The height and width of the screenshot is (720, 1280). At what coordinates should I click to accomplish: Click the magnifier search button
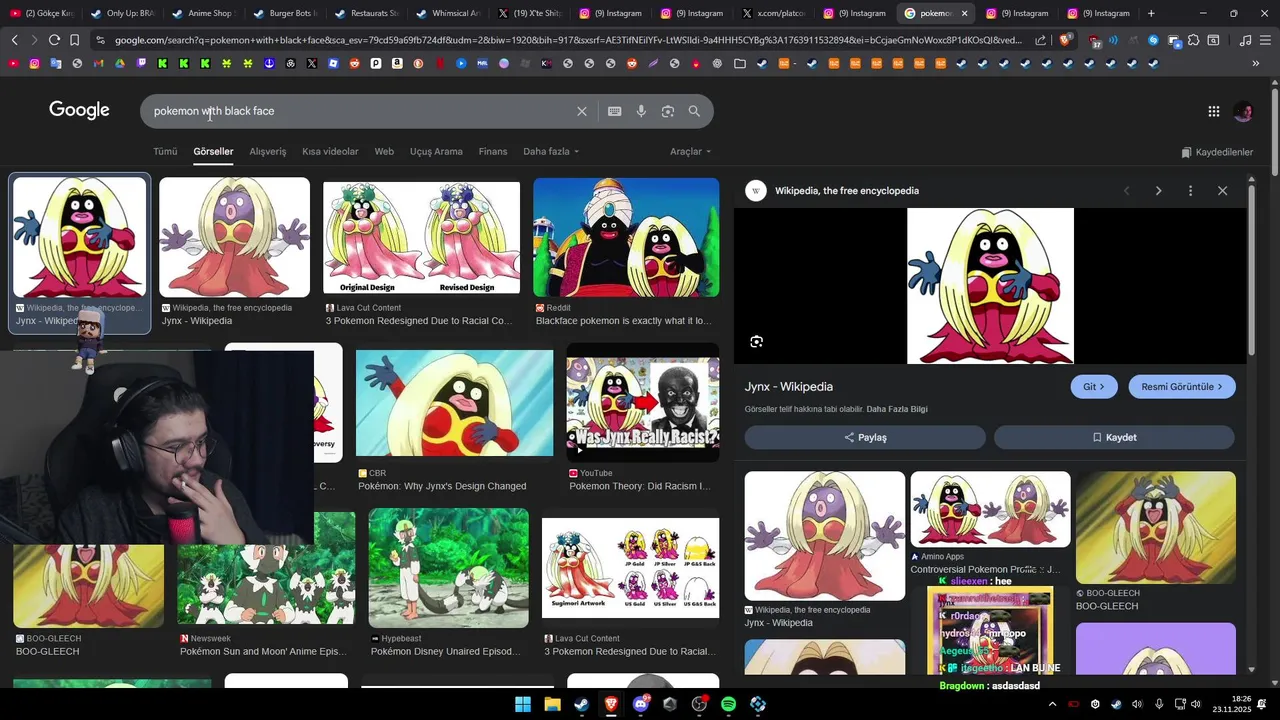pos(694,111)
